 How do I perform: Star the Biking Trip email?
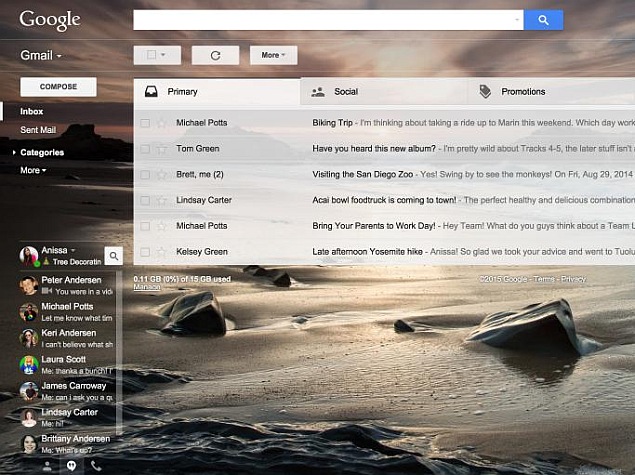click(x=162, y=123)
